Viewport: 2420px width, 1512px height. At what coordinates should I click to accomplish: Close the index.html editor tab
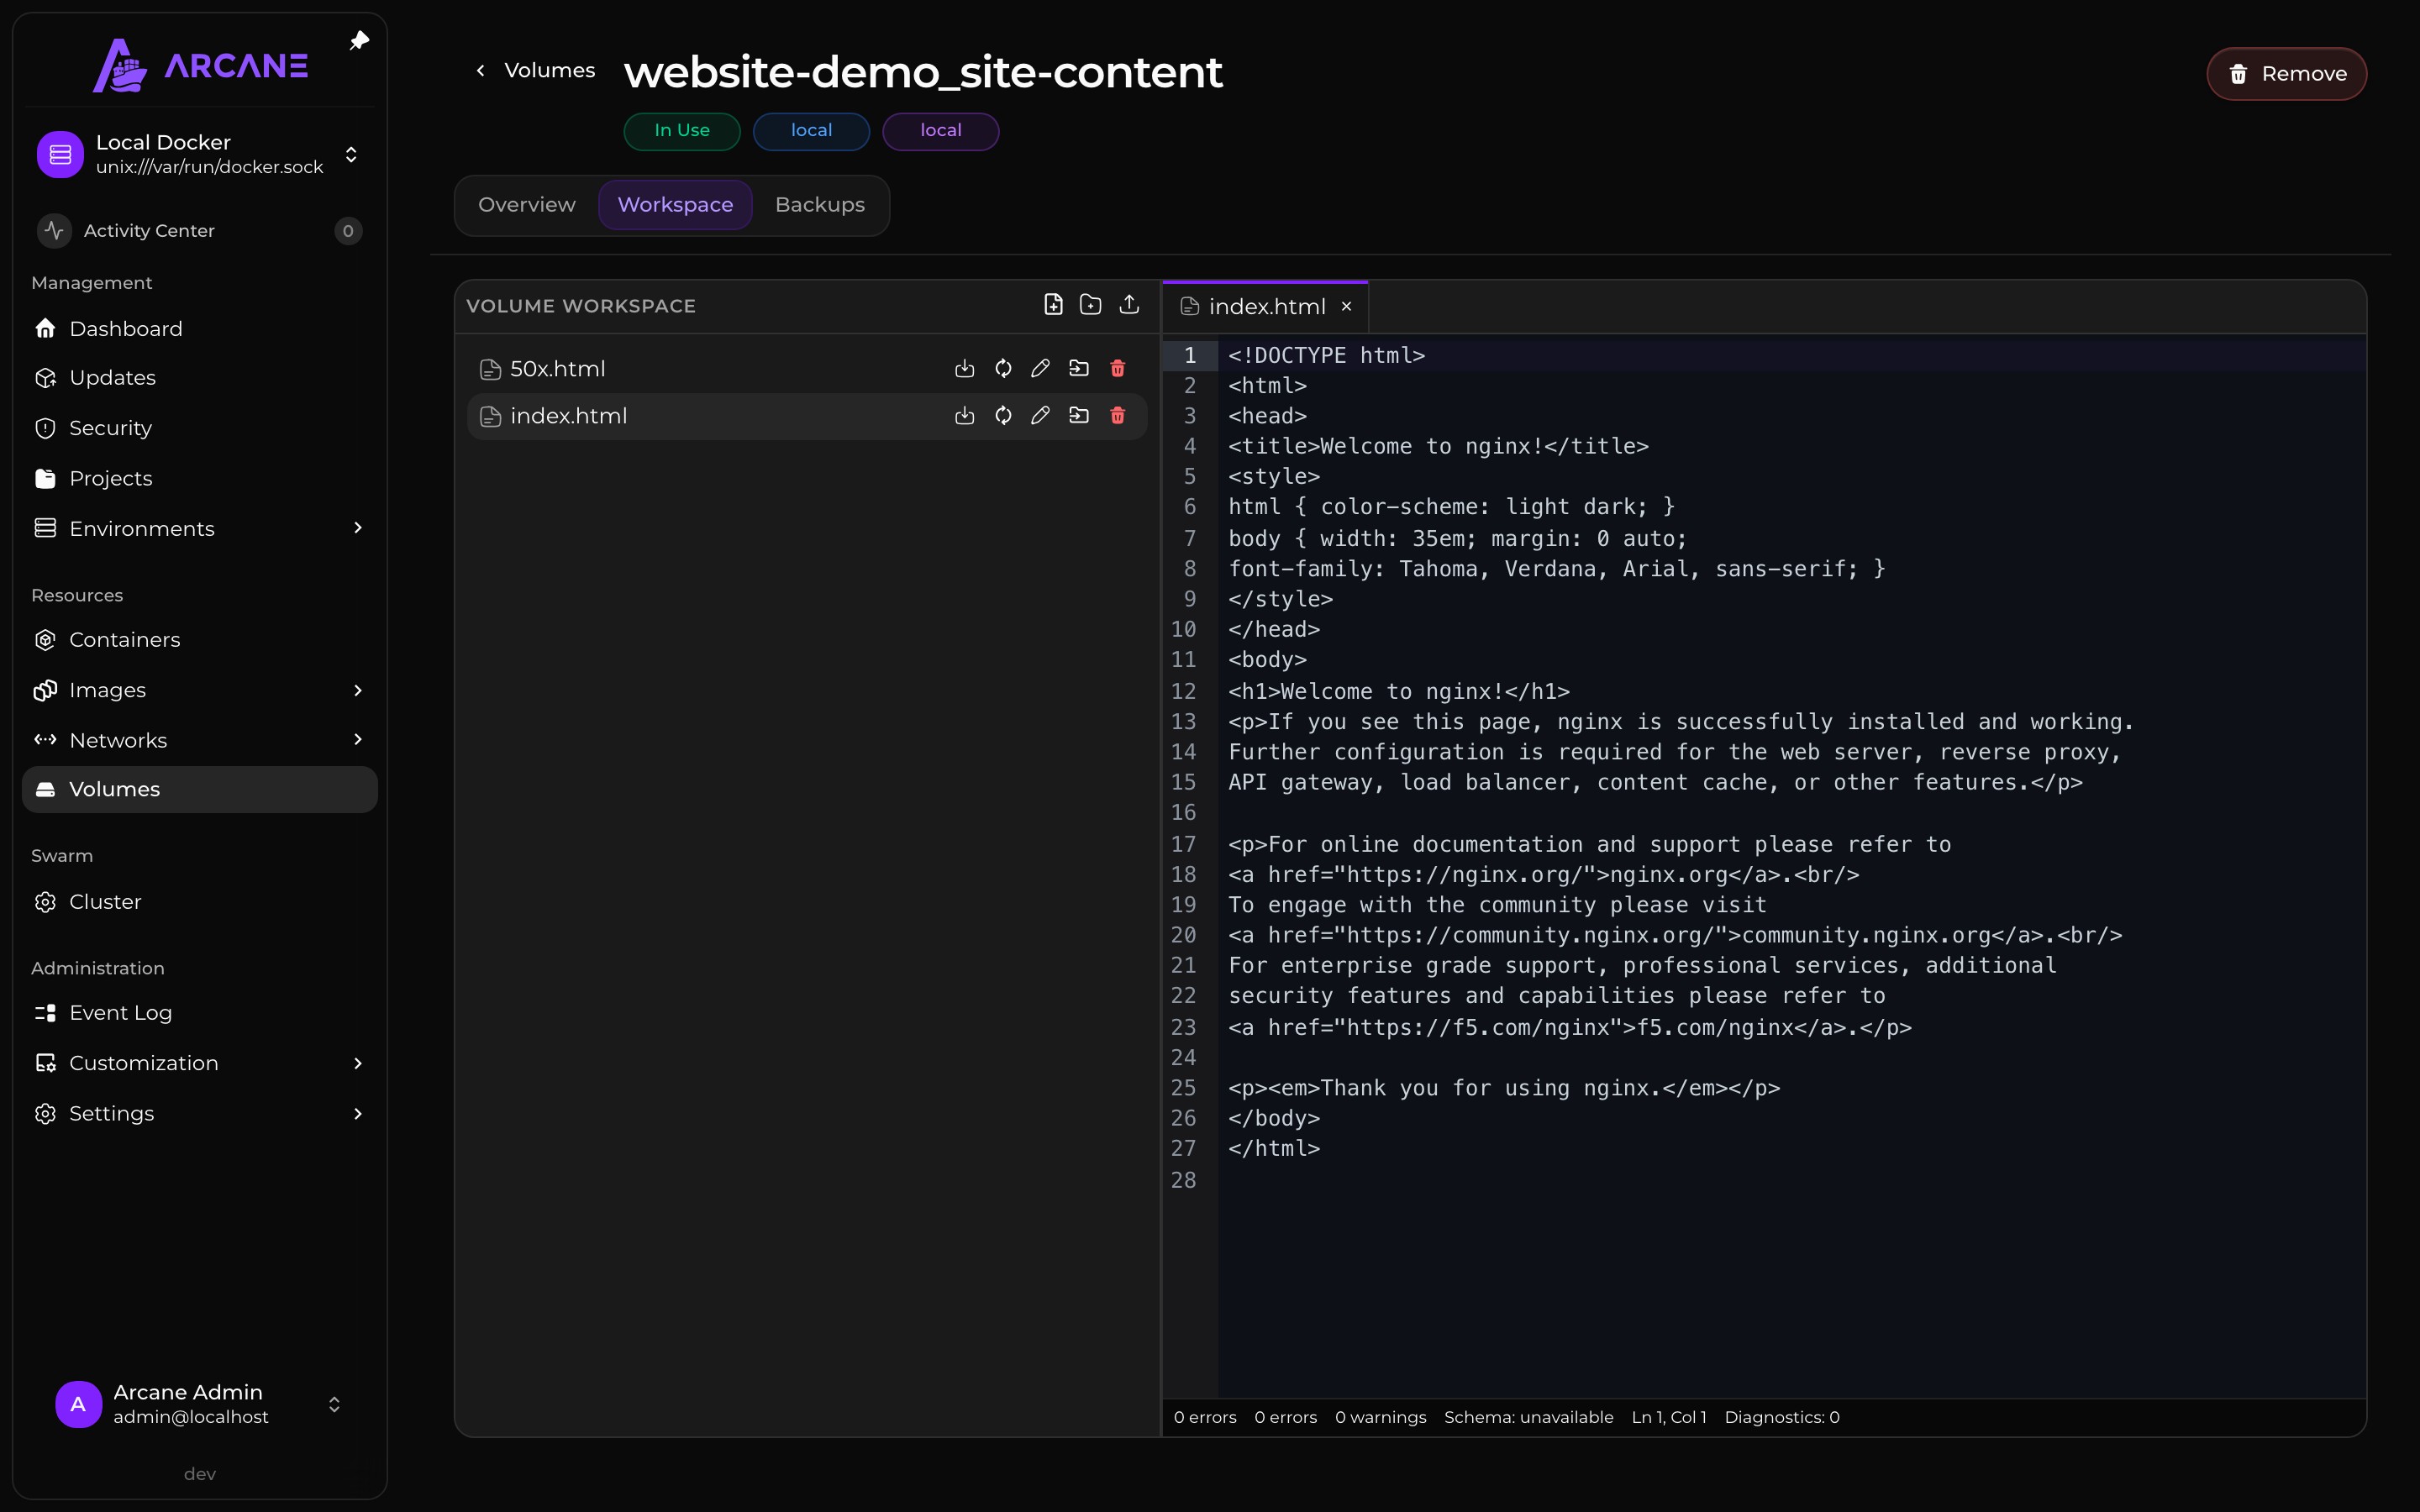pos(1347,307)
